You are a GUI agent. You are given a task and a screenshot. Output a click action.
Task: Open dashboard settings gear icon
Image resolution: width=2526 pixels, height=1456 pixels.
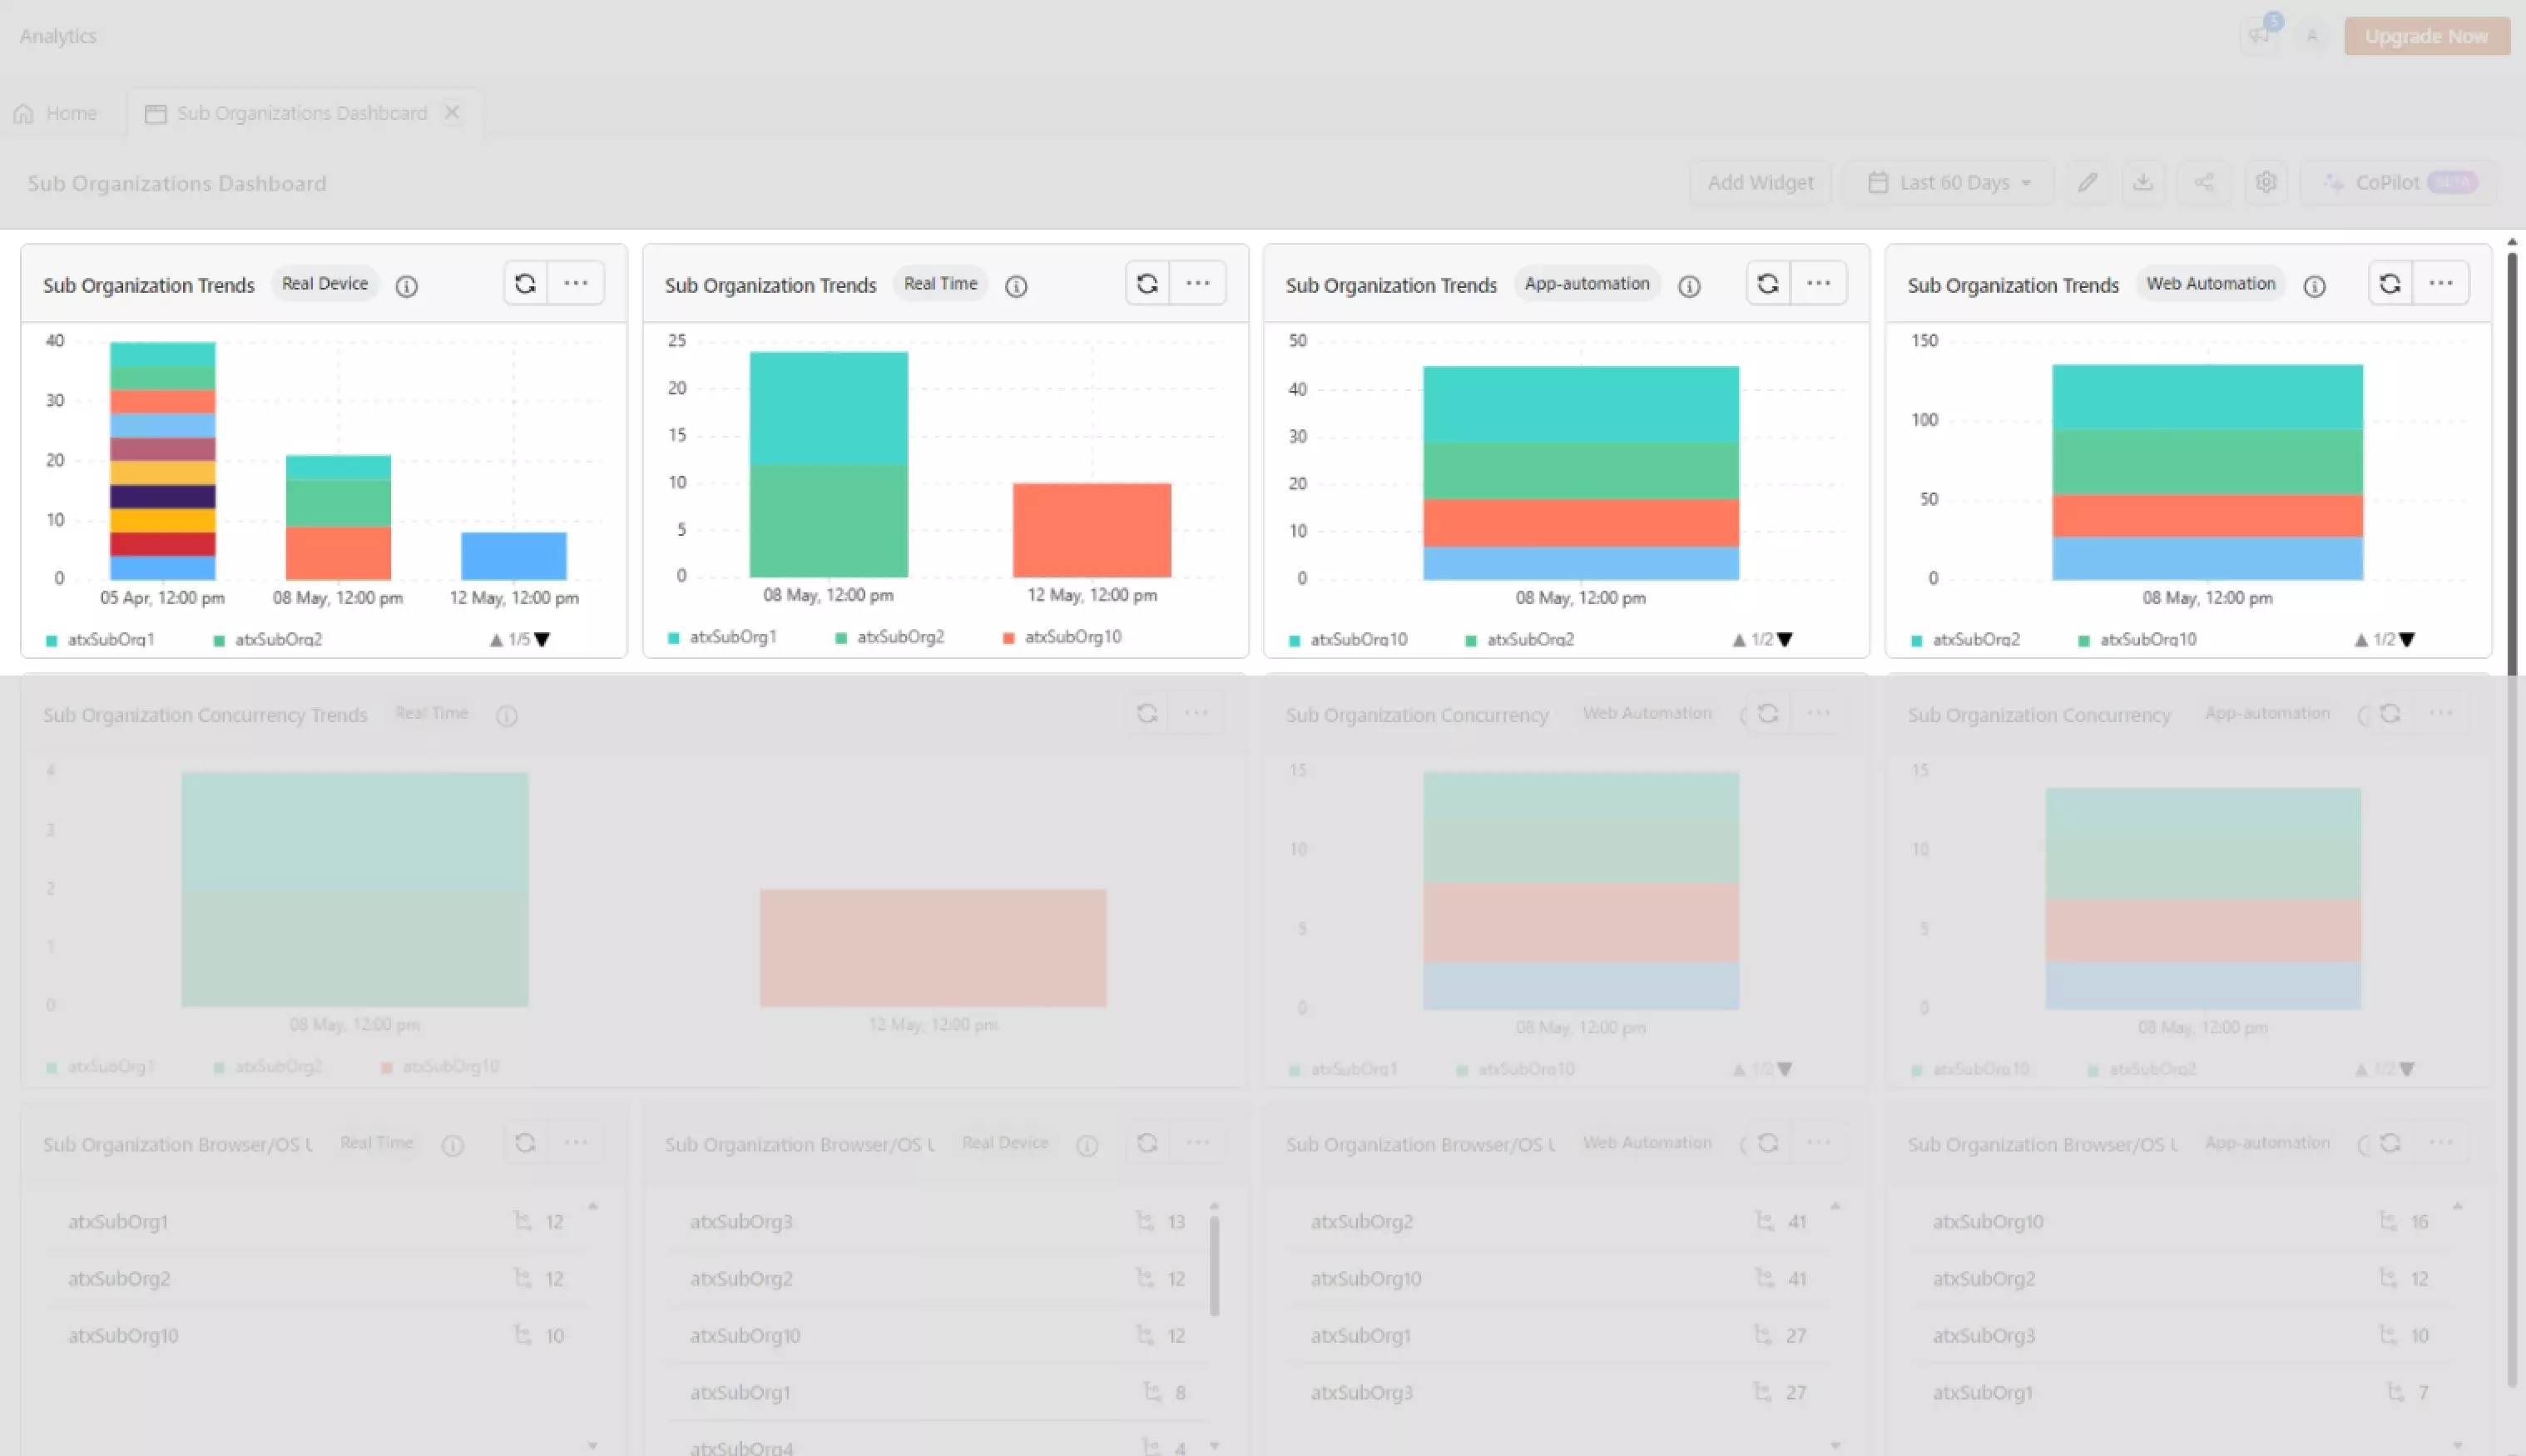(2265, 182)
